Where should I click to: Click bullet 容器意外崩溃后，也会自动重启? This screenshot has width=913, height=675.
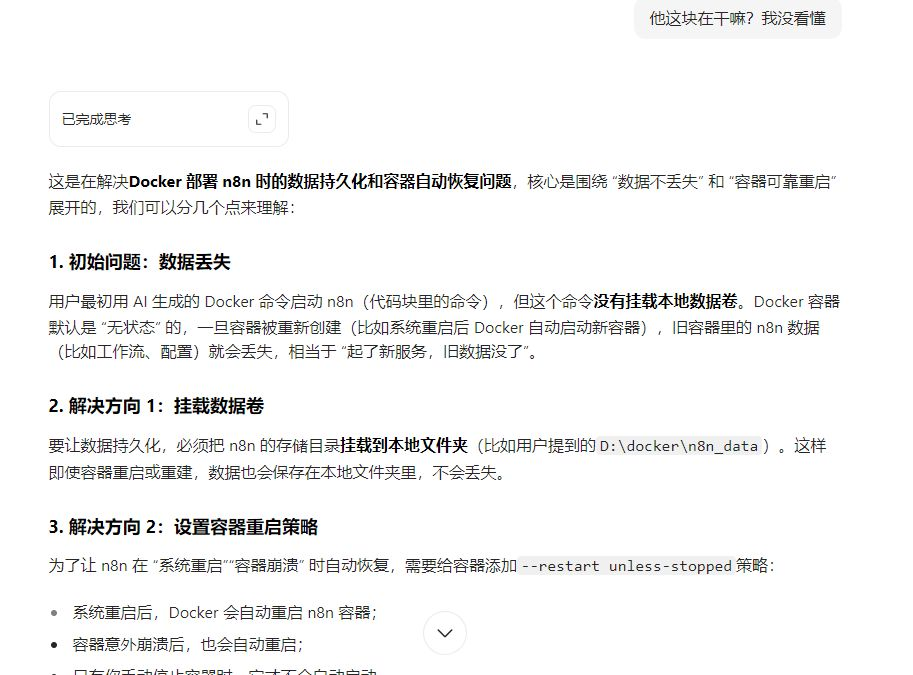tap(187, 645)
